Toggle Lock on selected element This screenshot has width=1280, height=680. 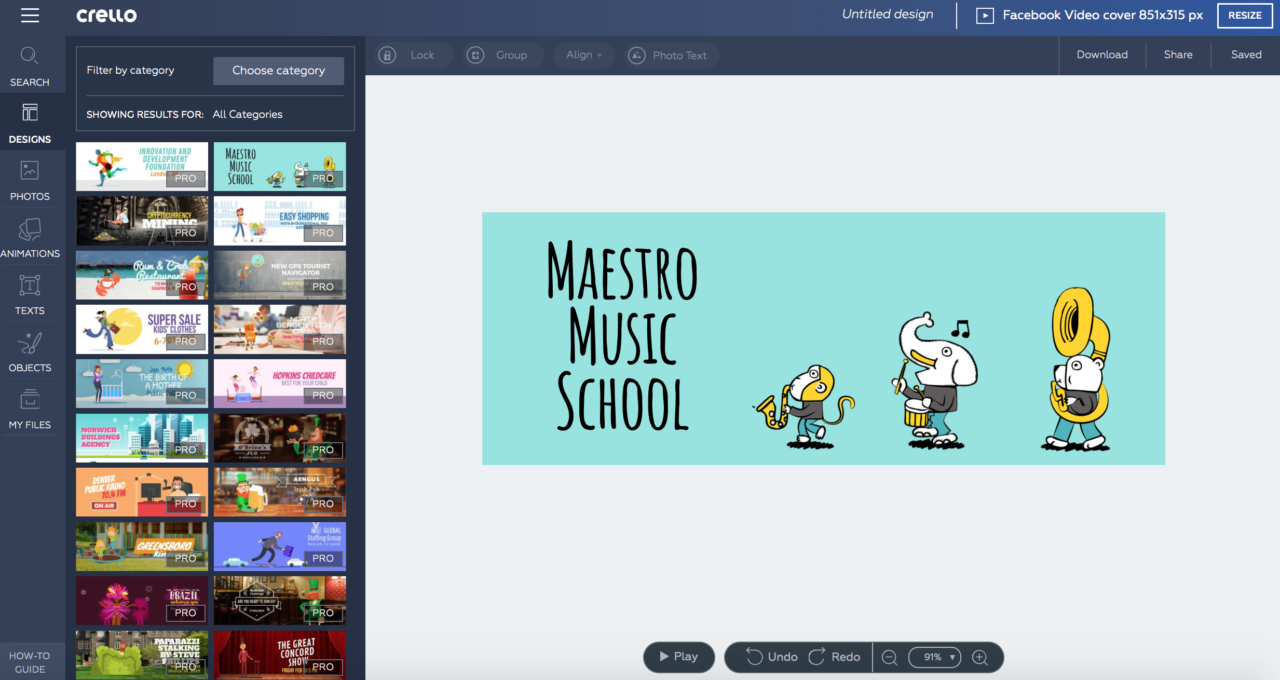point(410,55)
